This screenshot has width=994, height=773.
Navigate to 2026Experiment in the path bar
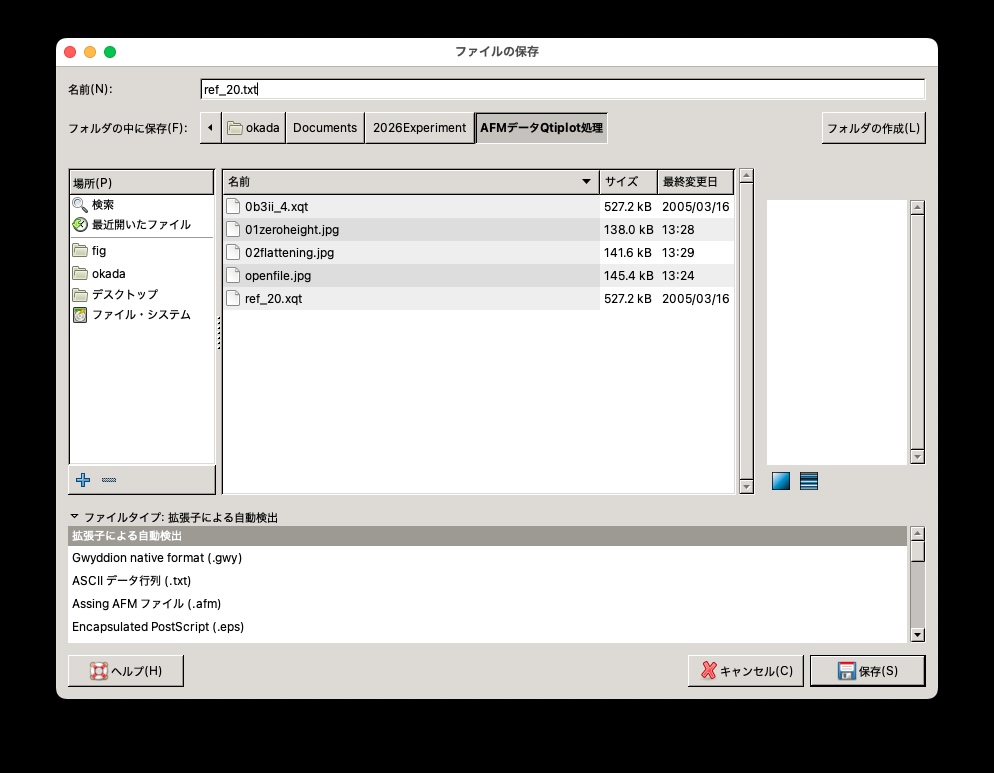tap(420, 127)
